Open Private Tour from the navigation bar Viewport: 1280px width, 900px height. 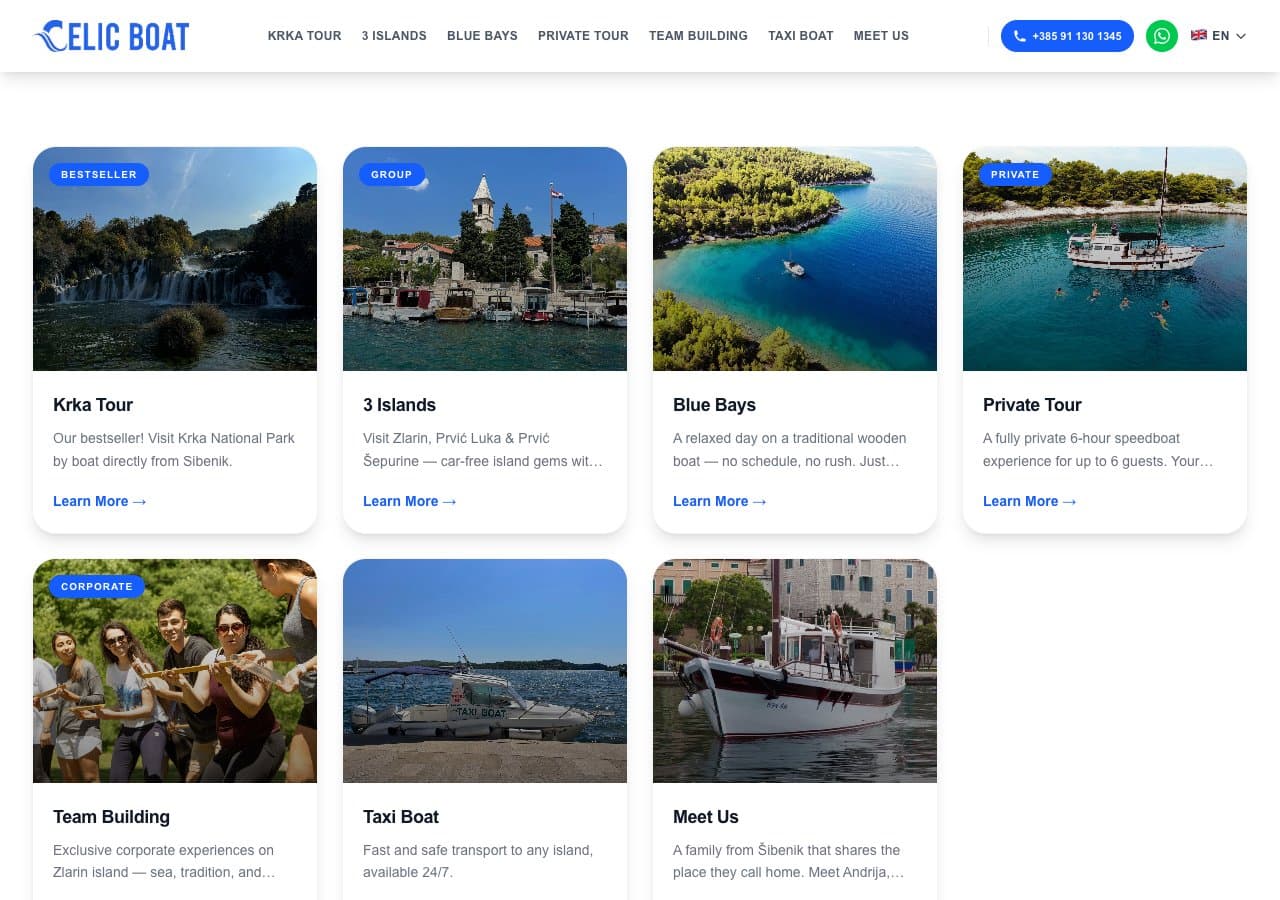point(583,36)
